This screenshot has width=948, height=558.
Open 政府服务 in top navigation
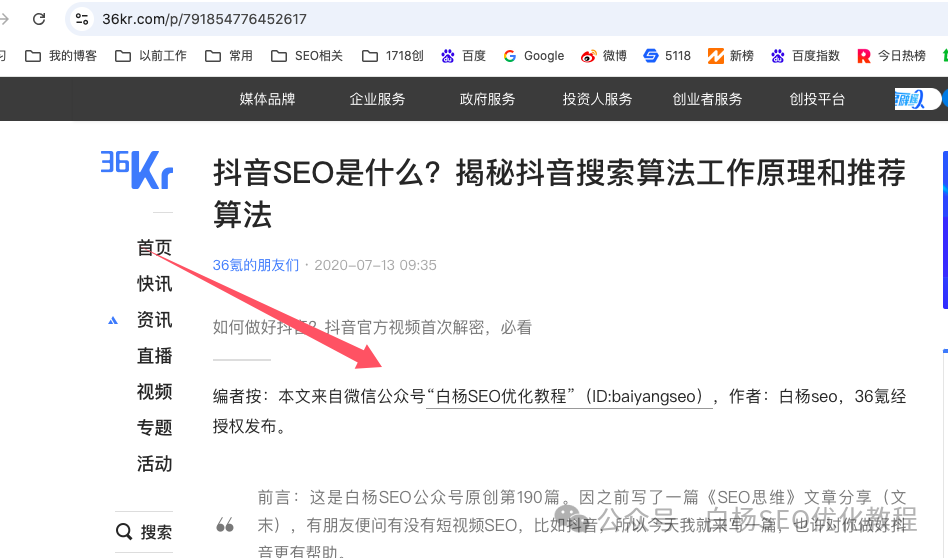click(x=487, y=99)
